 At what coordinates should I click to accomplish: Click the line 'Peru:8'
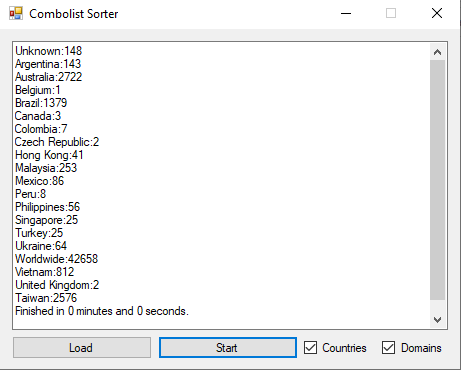tap(31, 194)
